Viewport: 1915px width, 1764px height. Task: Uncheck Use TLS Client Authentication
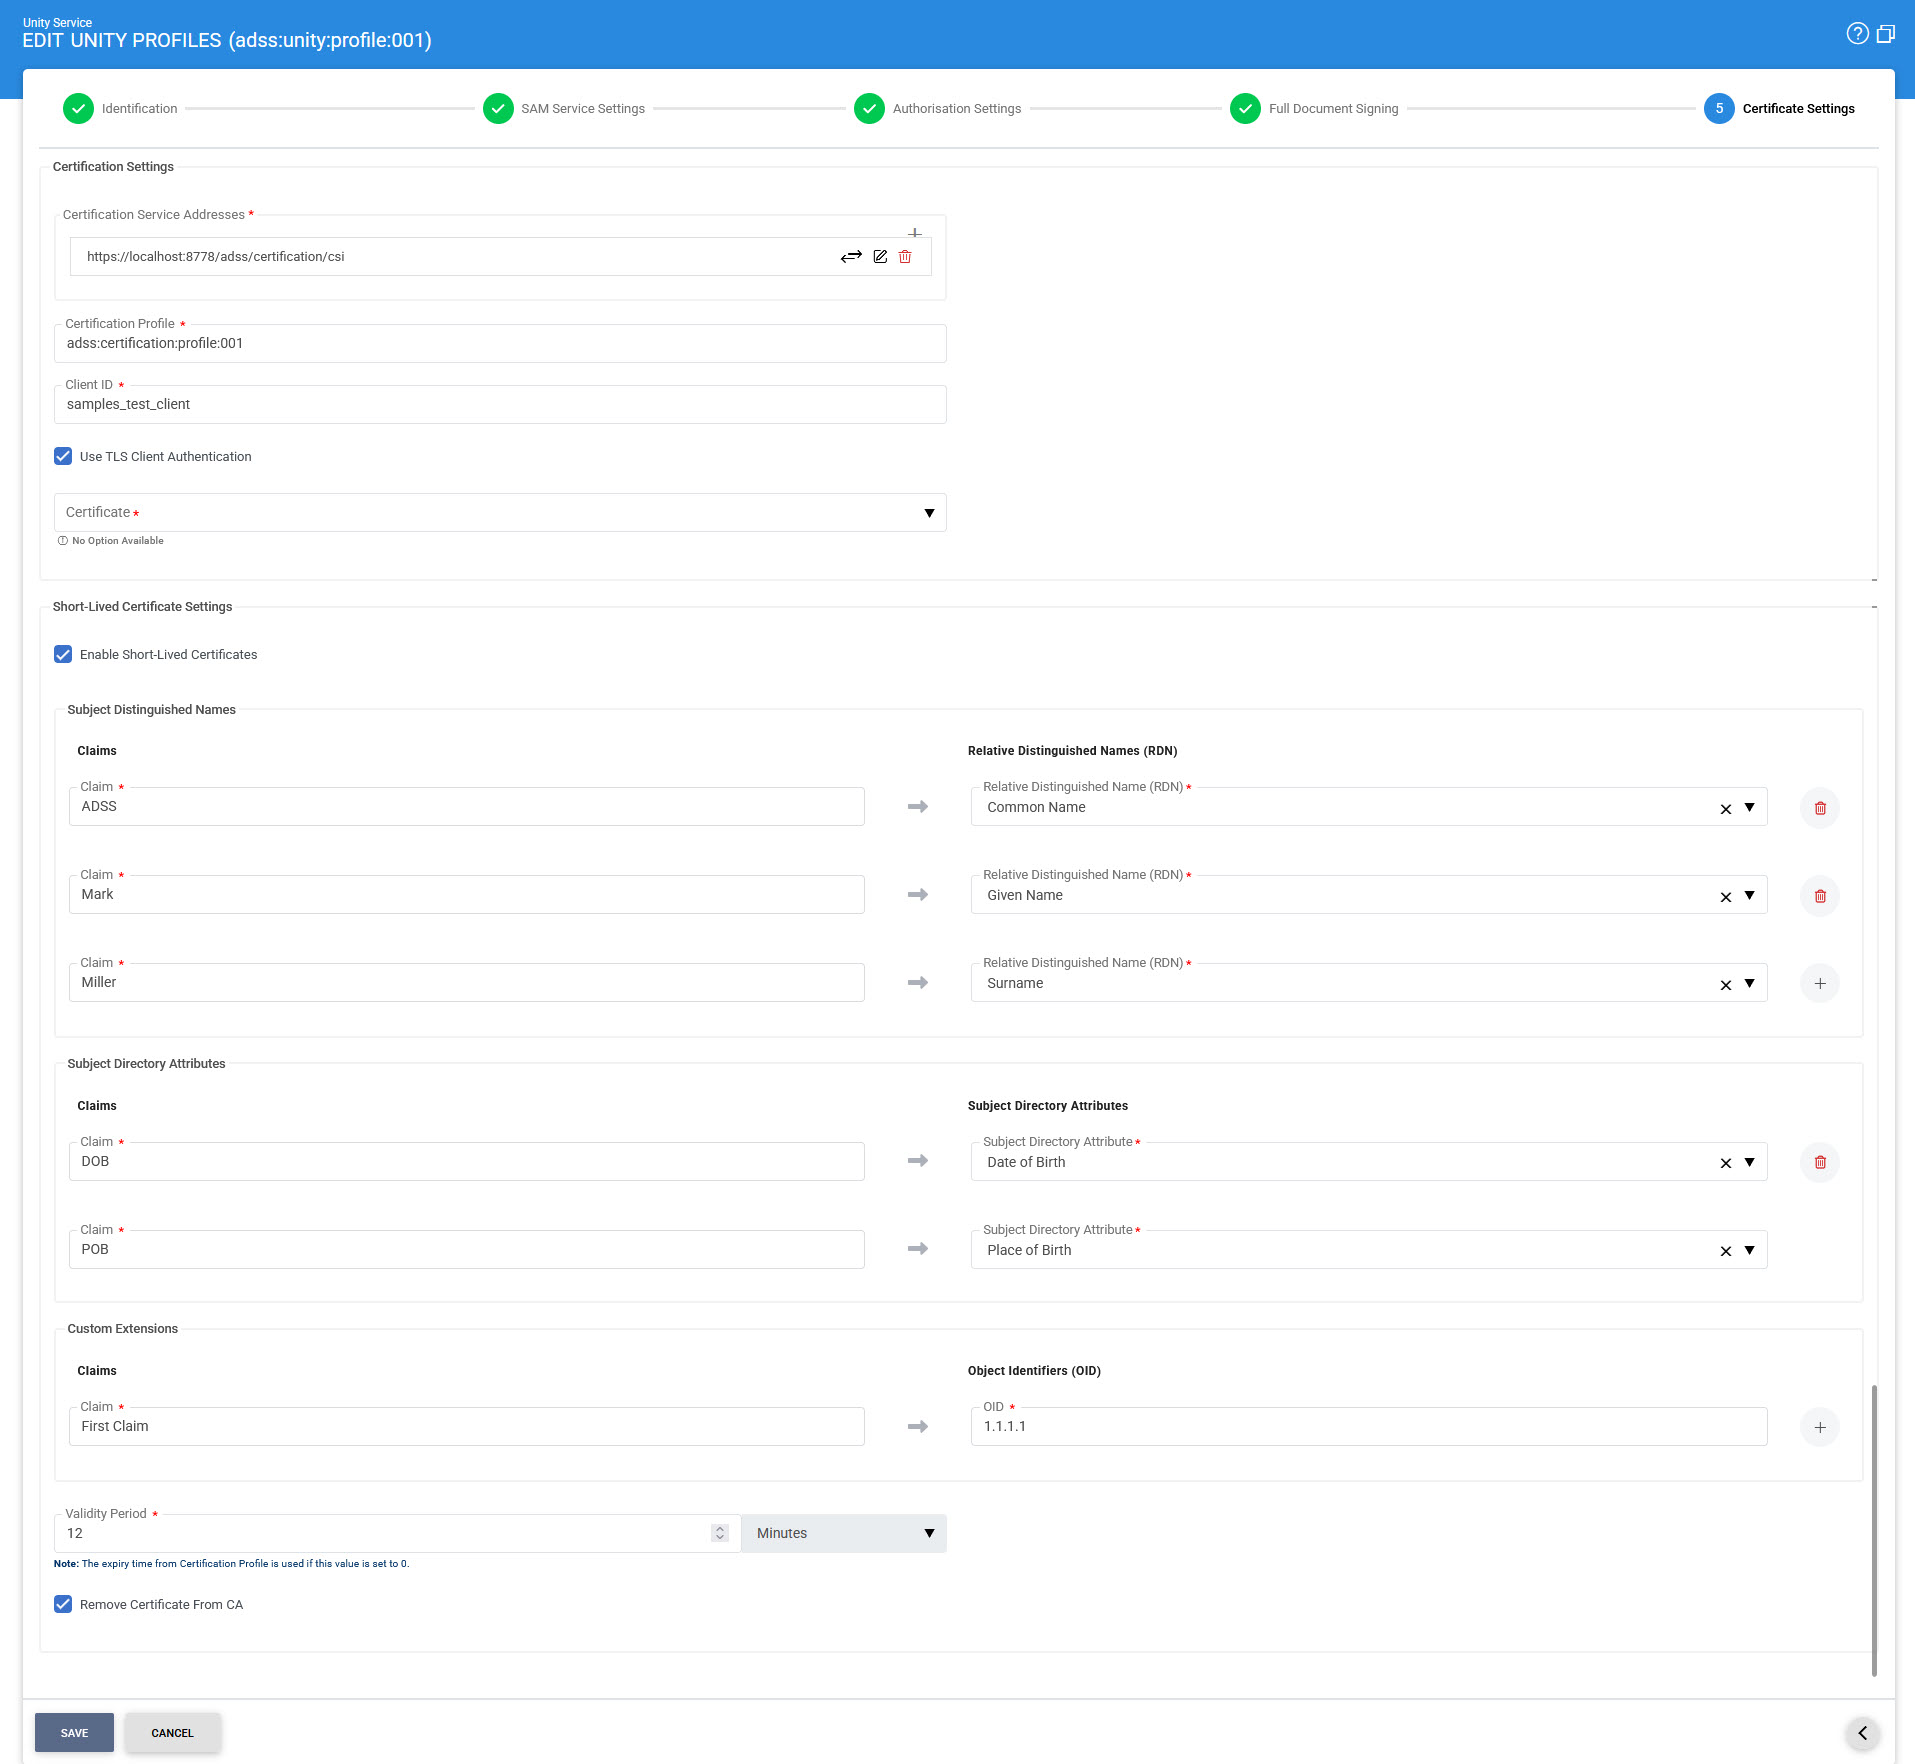coord(63,457)
